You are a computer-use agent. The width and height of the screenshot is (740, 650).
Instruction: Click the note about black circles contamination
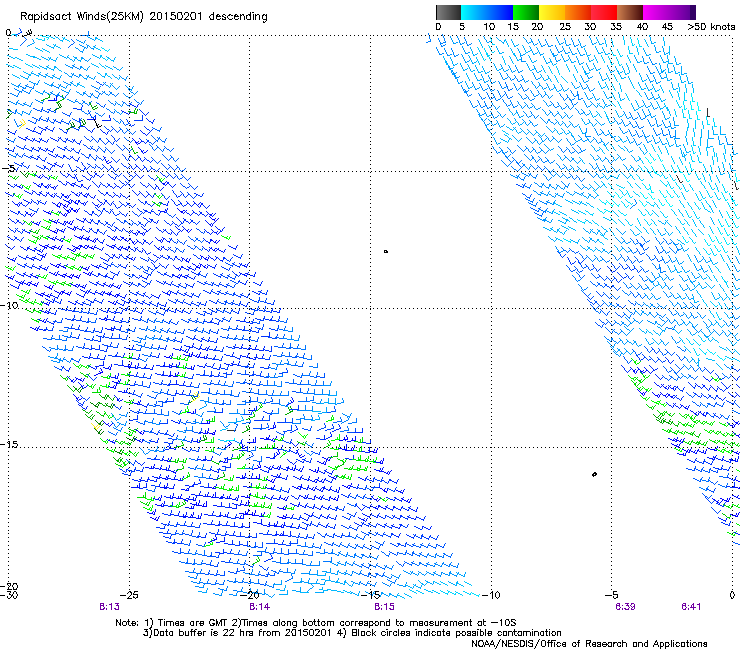[449, 633]
